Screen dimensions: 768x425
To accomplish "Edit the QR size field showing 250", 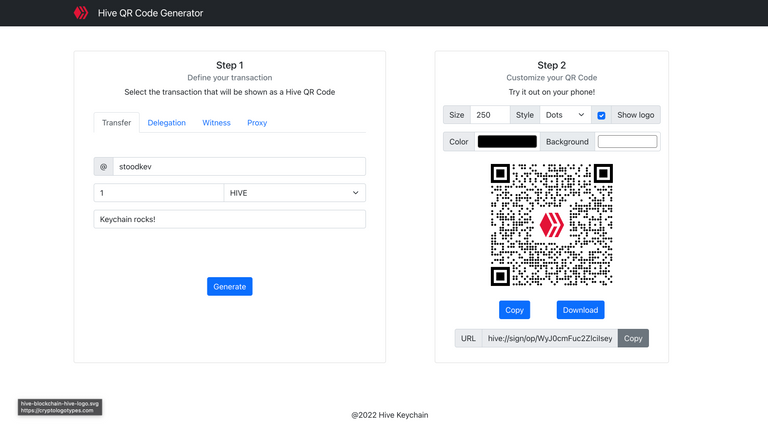I will click(490, 115).
